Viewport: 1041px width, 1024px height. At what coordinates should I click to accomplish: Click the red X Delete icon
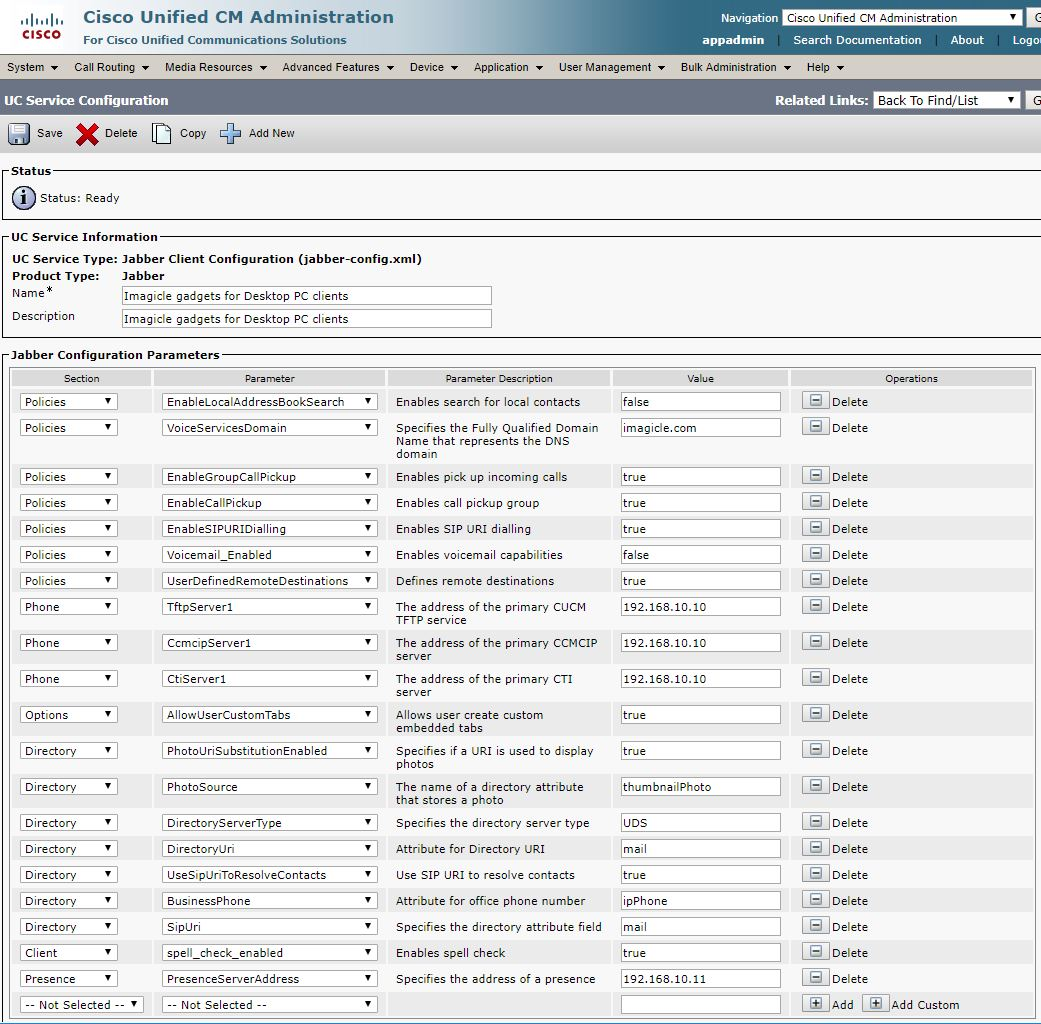pos(88,133)
